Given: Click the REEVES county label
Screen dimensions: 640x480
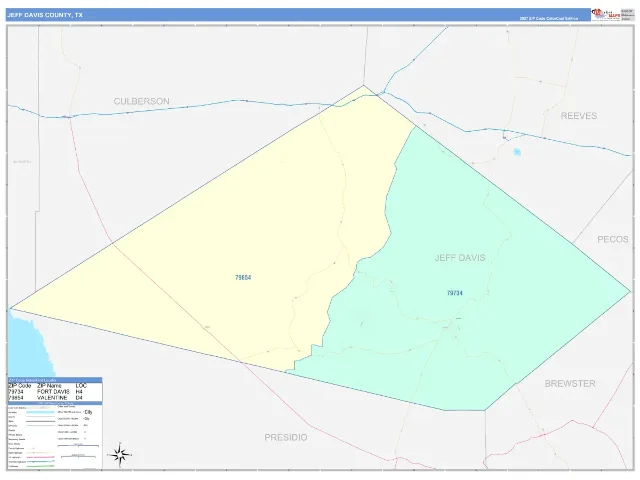Looking at the screenshot, I should tap(579, 116).
